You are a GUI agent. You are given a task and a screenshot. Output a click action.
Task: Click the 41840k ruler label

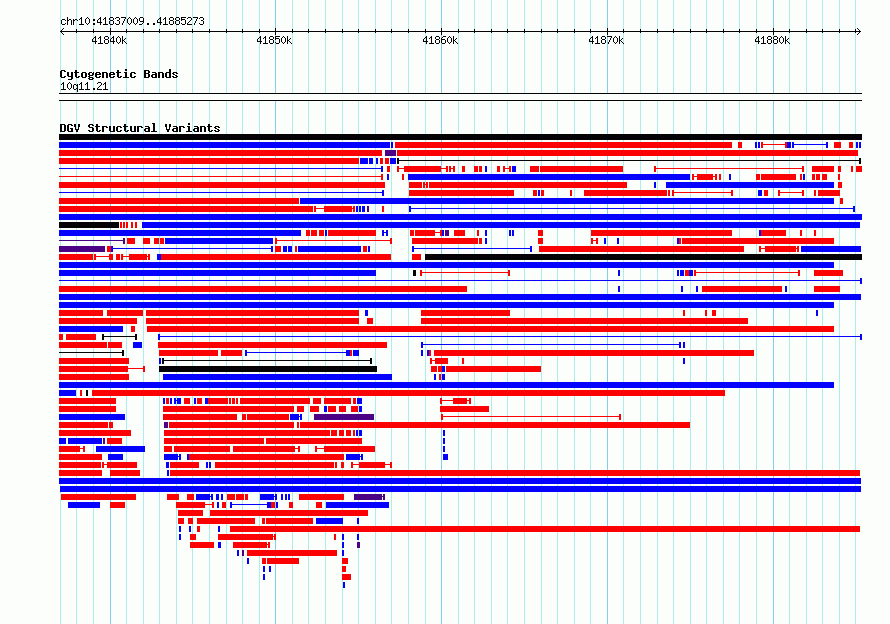tap(109, 40)
